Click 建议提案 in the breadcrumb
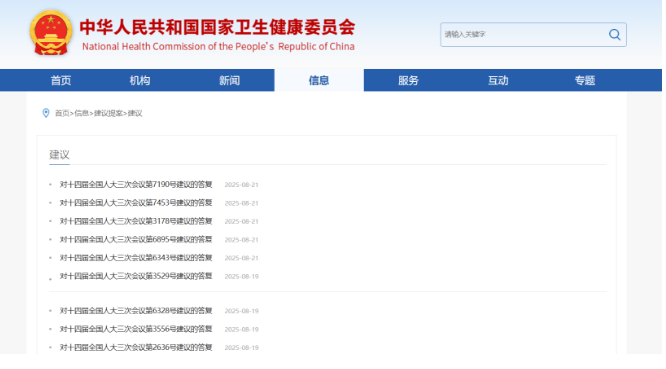The width and height of the screenshot is (666, 369). [108, 113]
